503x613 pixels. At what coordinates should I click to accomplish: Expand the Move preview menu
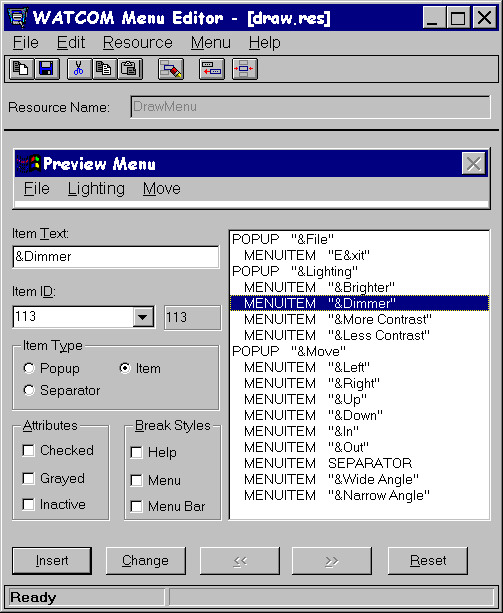pos(162,189)
